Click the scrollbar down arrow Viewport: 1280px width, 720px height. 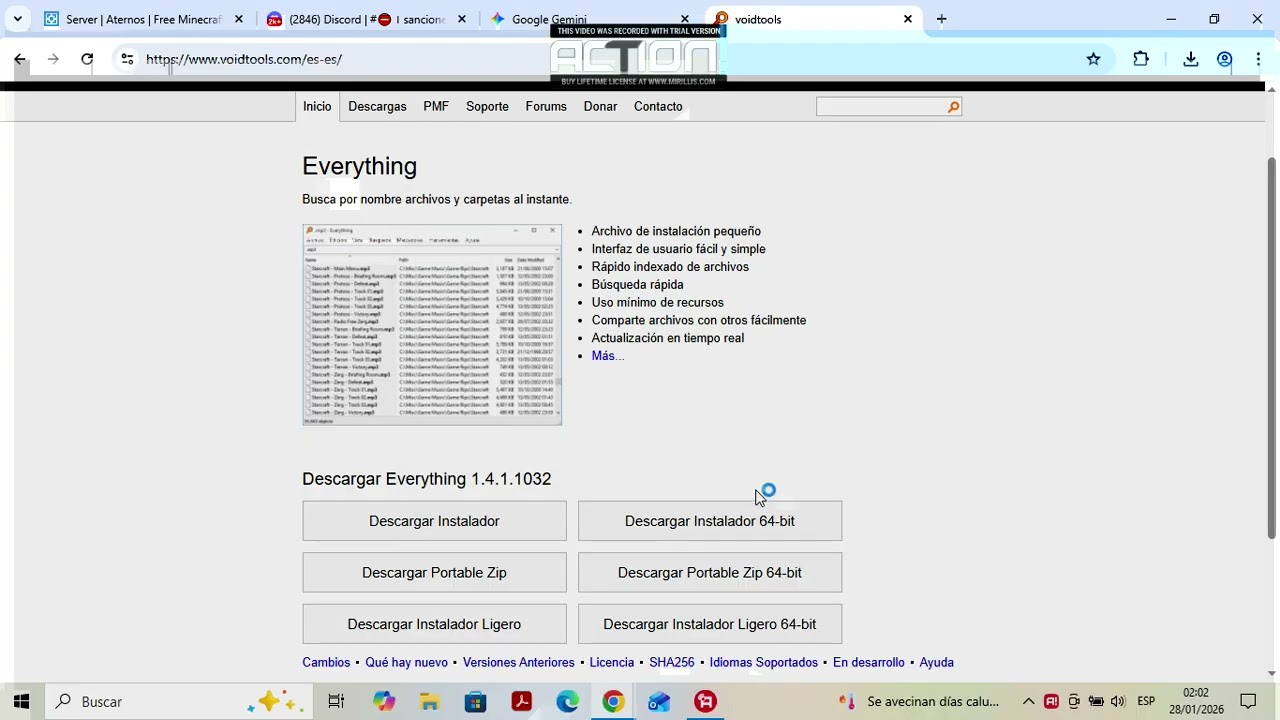(1271, 674)
